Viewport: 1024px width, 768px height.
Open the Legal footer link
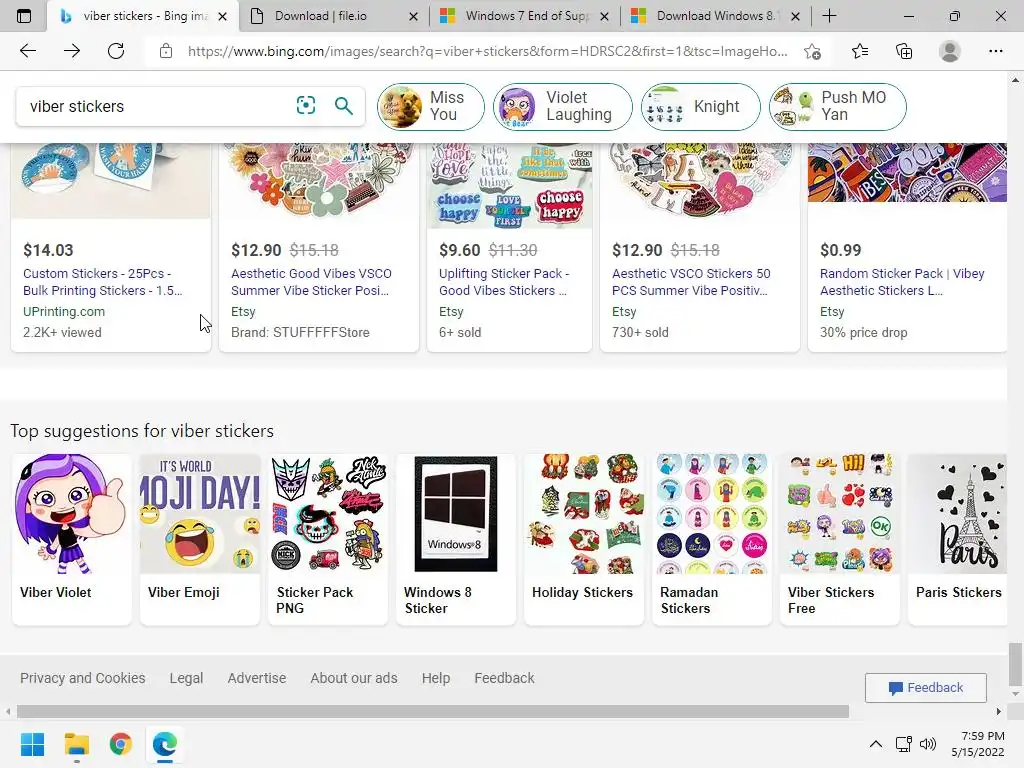[x=186, y=678]
